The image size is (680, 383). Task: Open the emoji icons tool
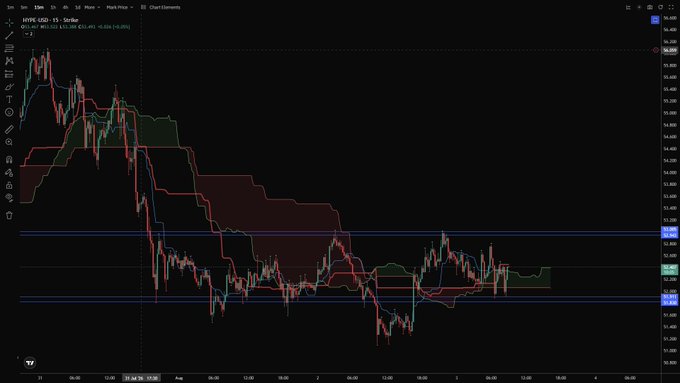(x=9, y=112)
